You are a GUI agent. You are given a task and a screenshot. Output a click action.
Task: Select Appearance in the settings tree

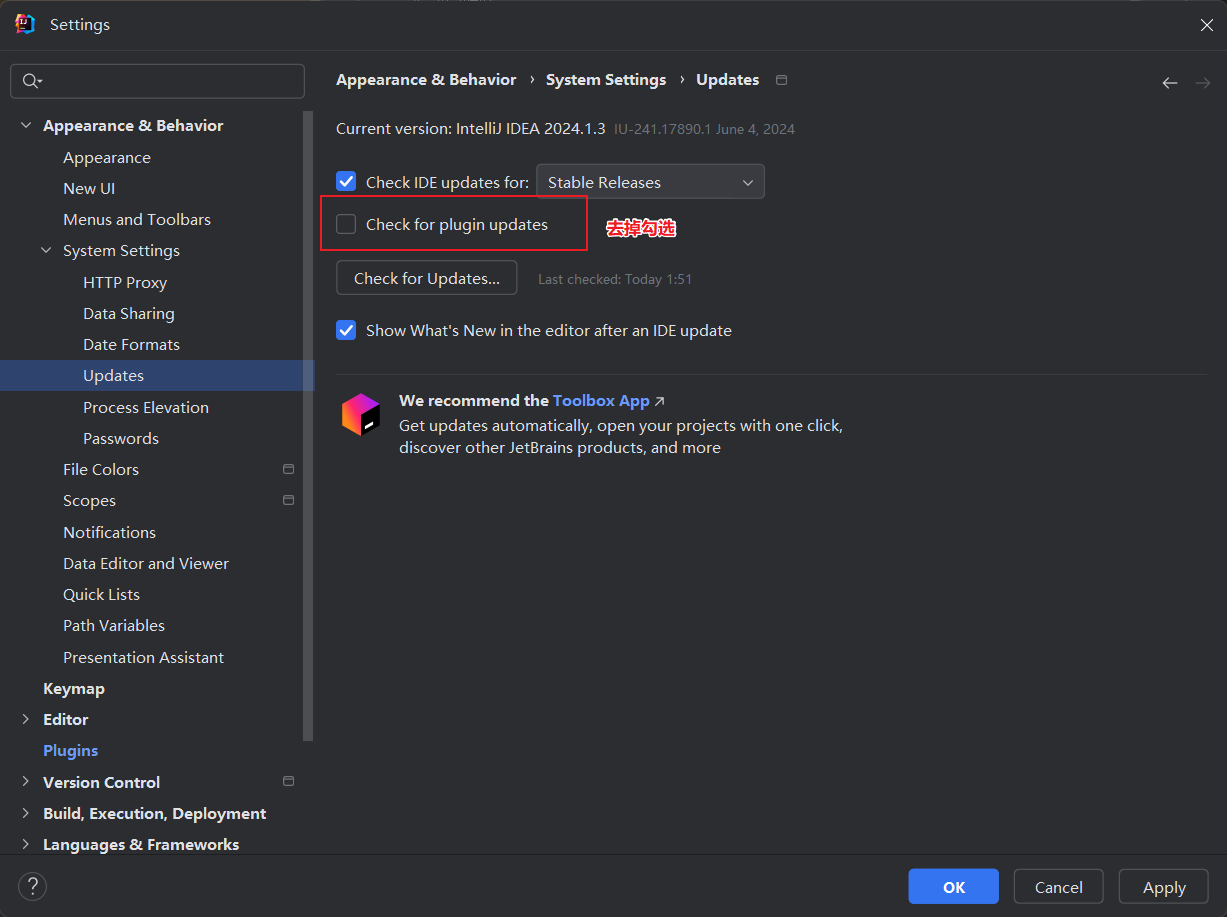tap(107, 157)
